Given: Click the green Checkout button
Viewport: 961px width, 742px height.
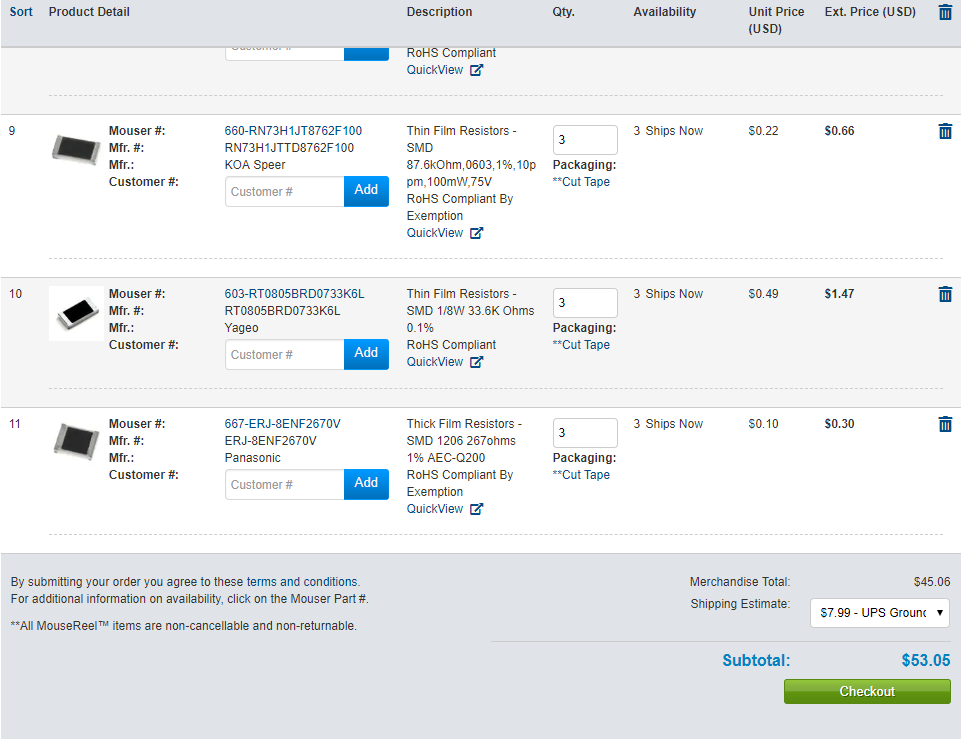Looking at the screenshot, I should [x=867, y=691].
